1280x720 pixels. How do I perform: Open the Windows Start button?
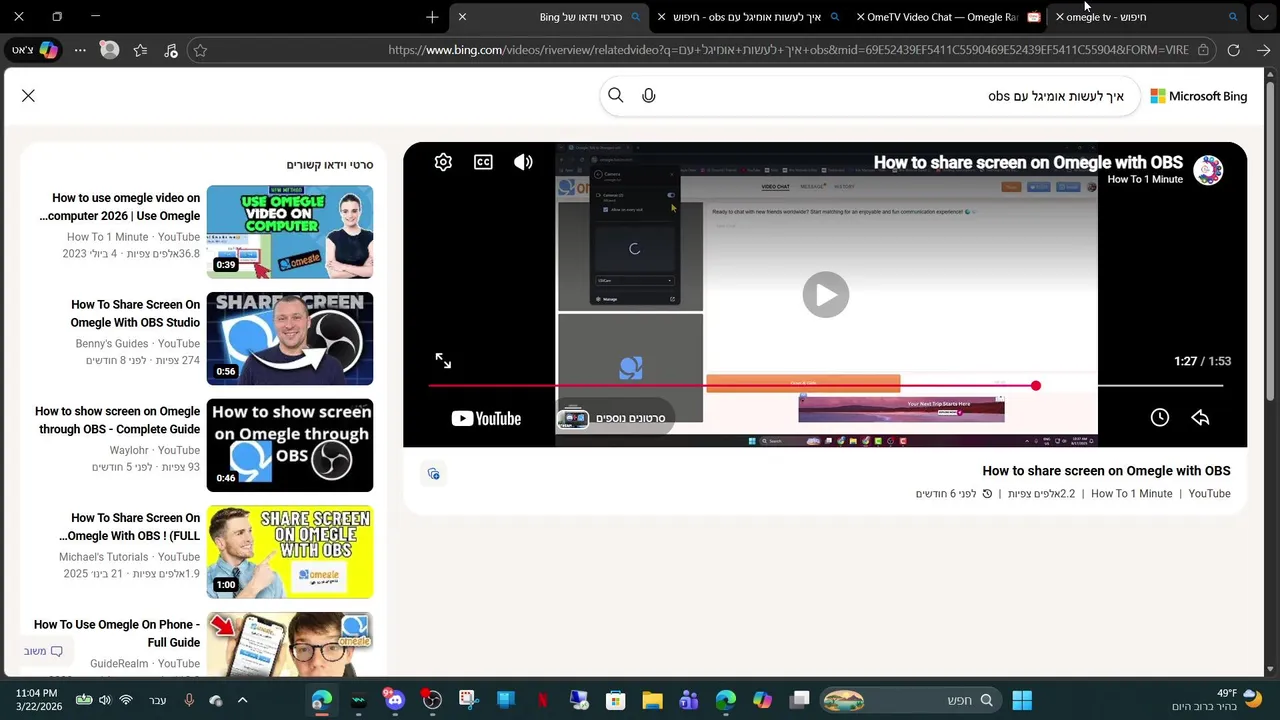click(1022, 700)
